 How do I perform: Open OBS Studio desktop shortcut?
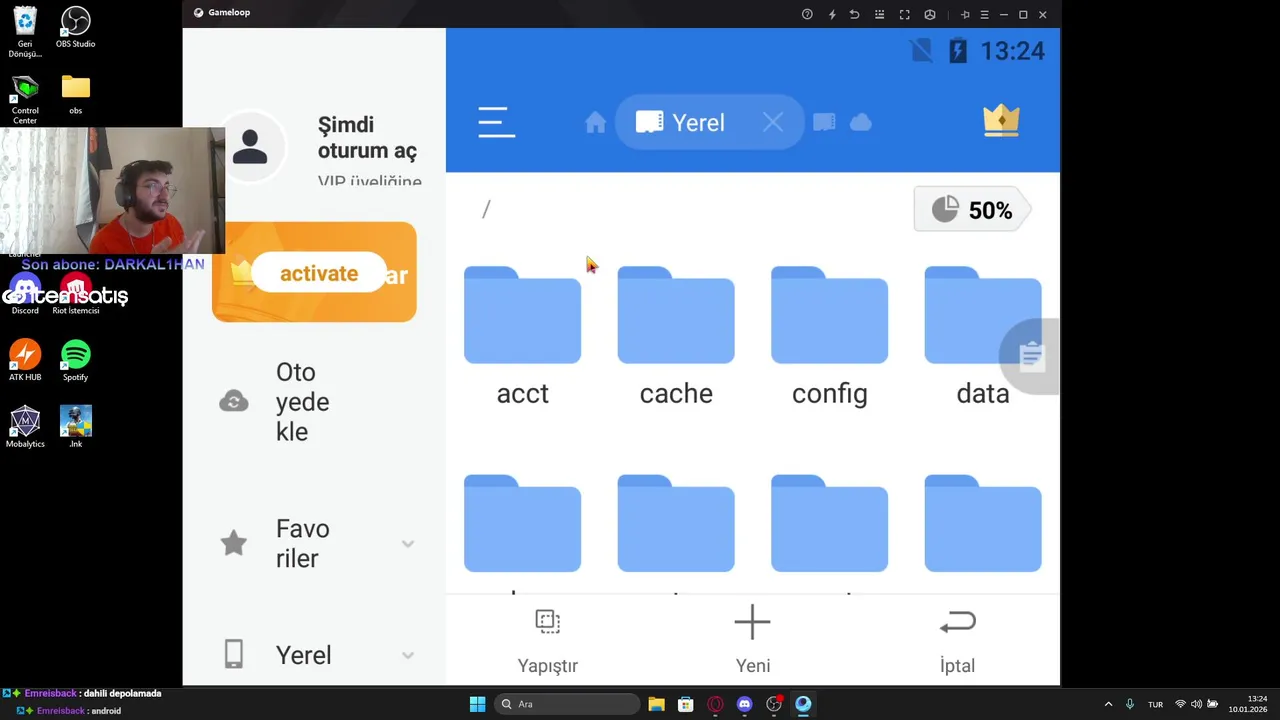coord(75,28)
